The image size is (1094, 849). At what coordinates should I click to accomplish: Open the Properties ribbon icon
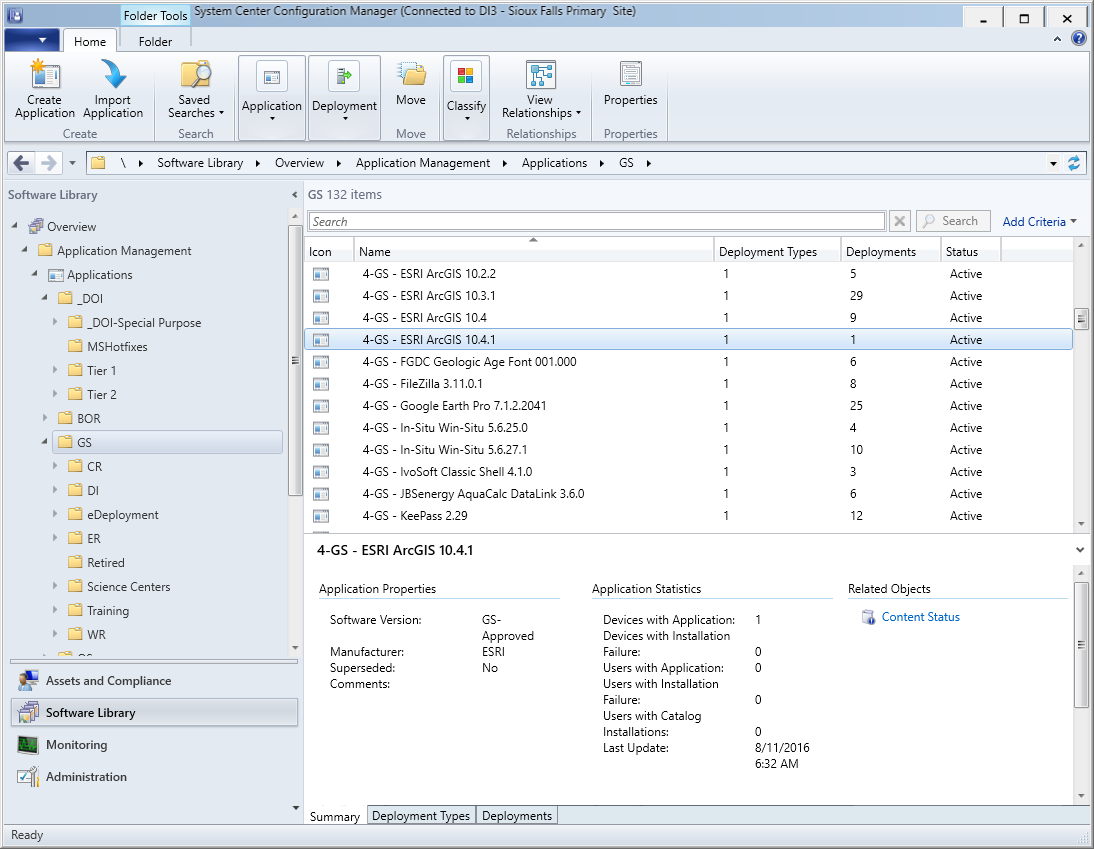[631, 75]
